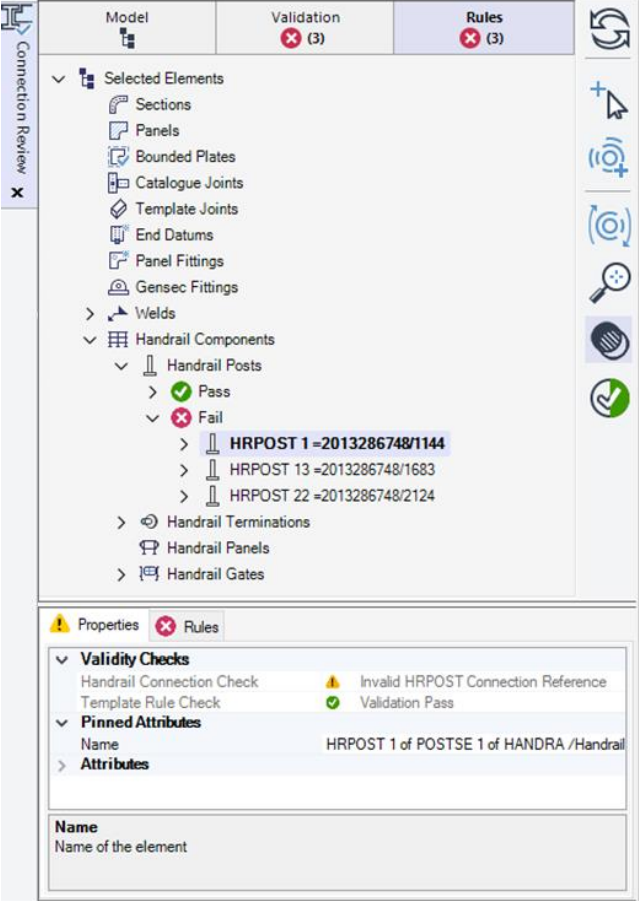Click the add-selection cursor icon

[608, 100]
